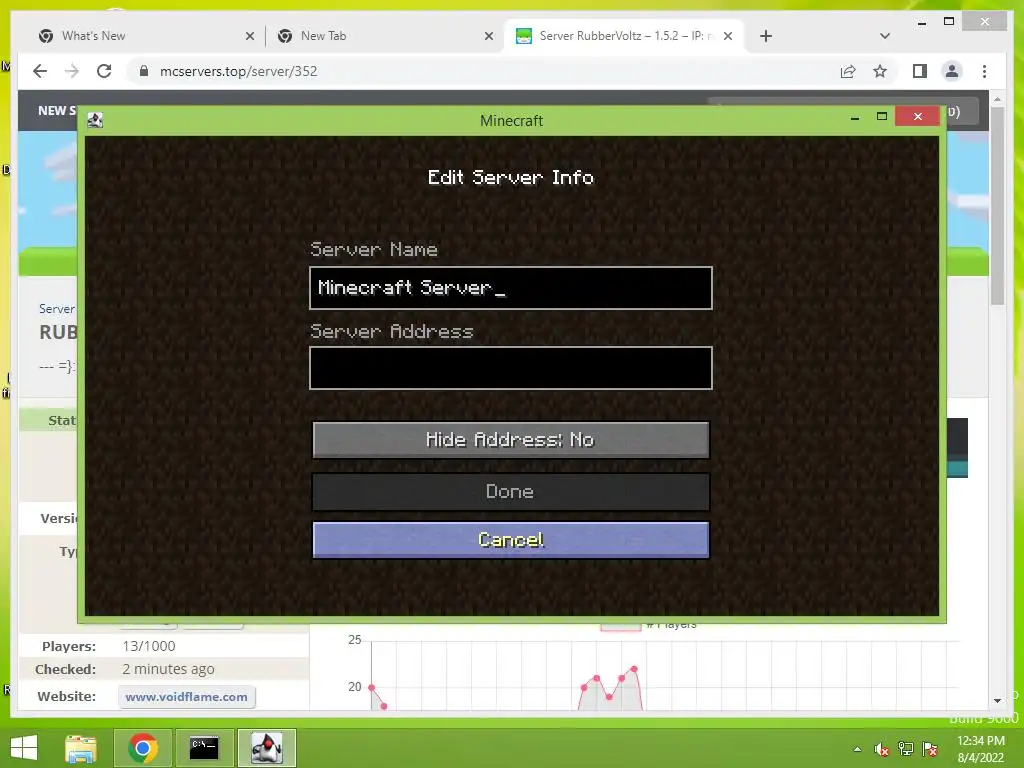Open Chrome side panel

920,71
